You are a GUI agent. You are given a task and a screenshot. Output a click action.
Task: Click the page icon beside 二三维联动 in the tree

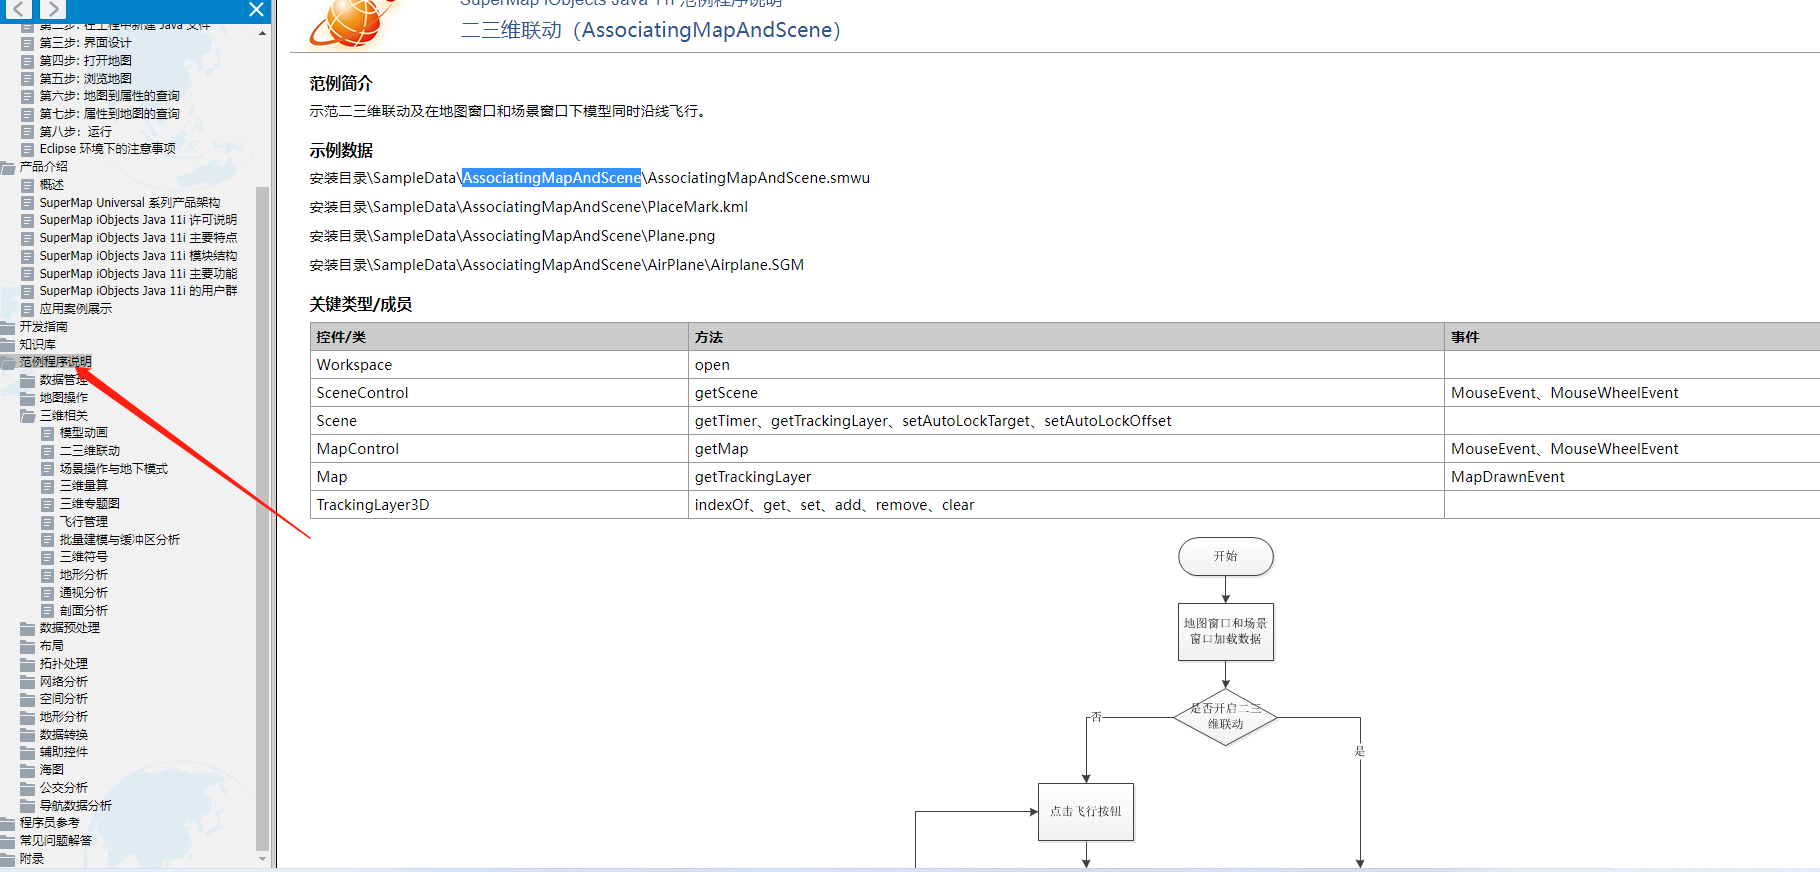pos(48,451)
